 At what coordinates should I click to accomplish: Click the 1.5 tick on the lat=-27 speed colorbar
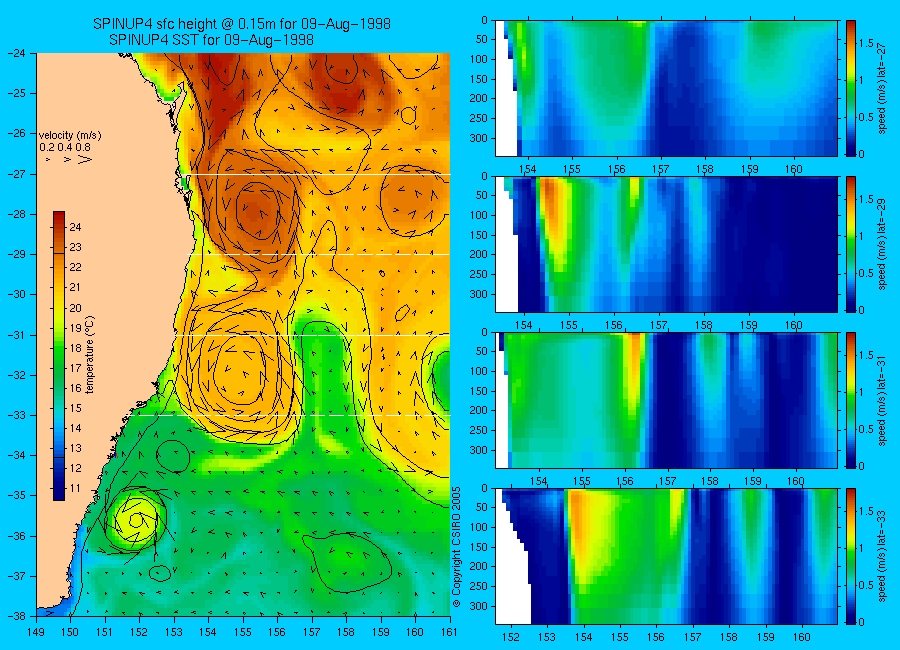coord(866,44)
